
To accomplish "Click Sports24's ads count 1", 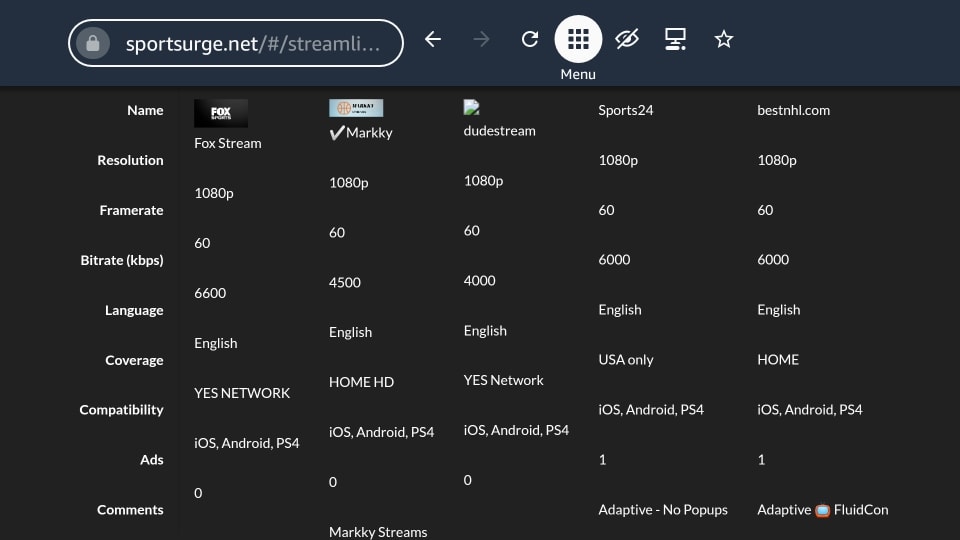I will [x=602, y=460].
